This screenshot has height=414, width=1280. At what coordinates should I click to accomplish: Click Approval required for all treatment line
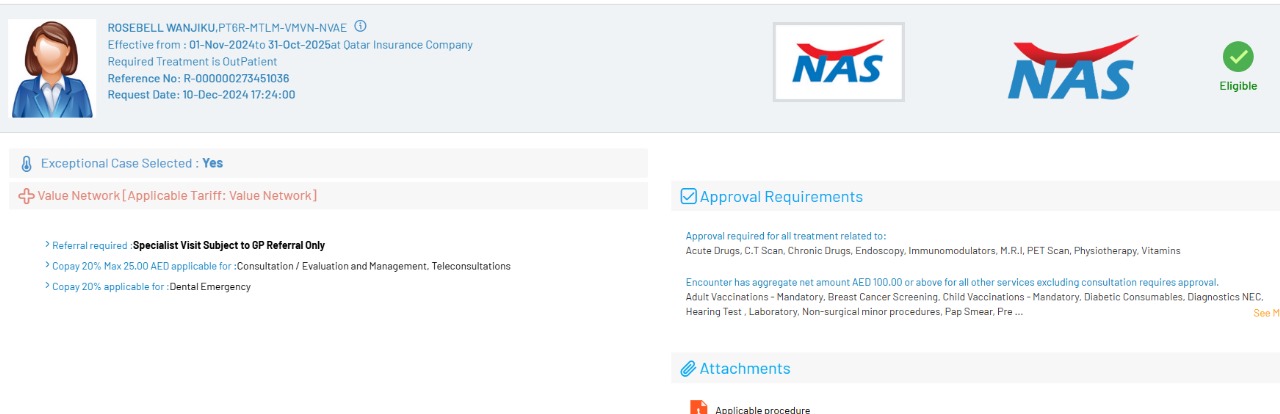coord(786,236)
